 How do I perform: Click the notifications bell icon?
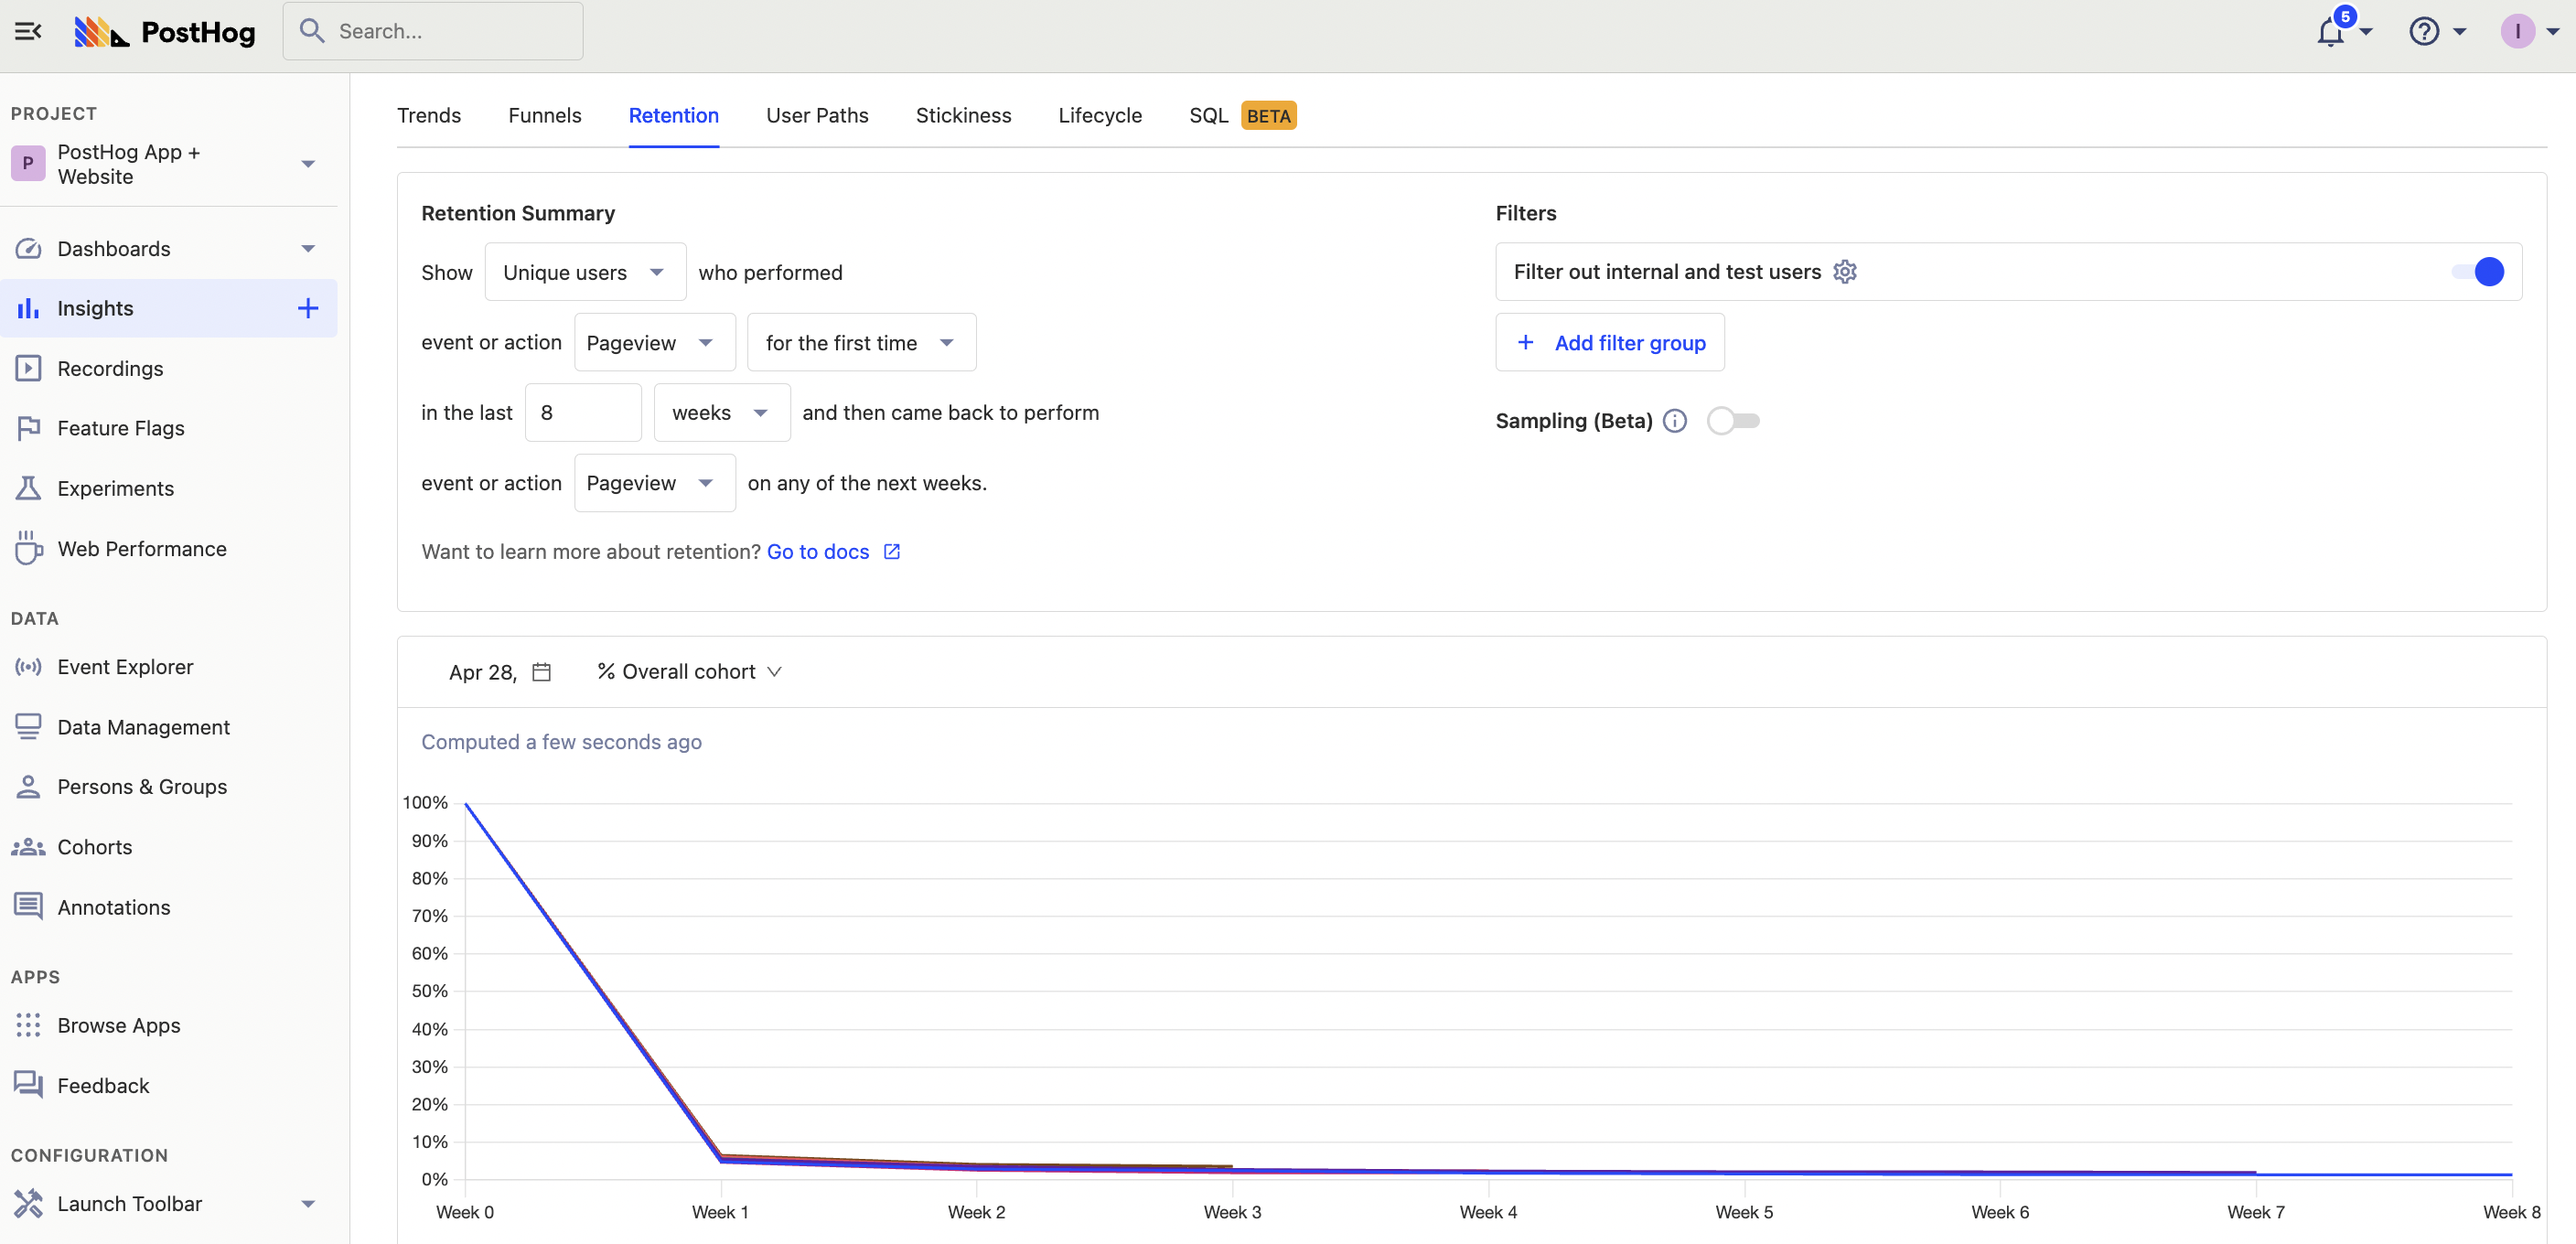pyautogui.click(x=2330, y=32)
